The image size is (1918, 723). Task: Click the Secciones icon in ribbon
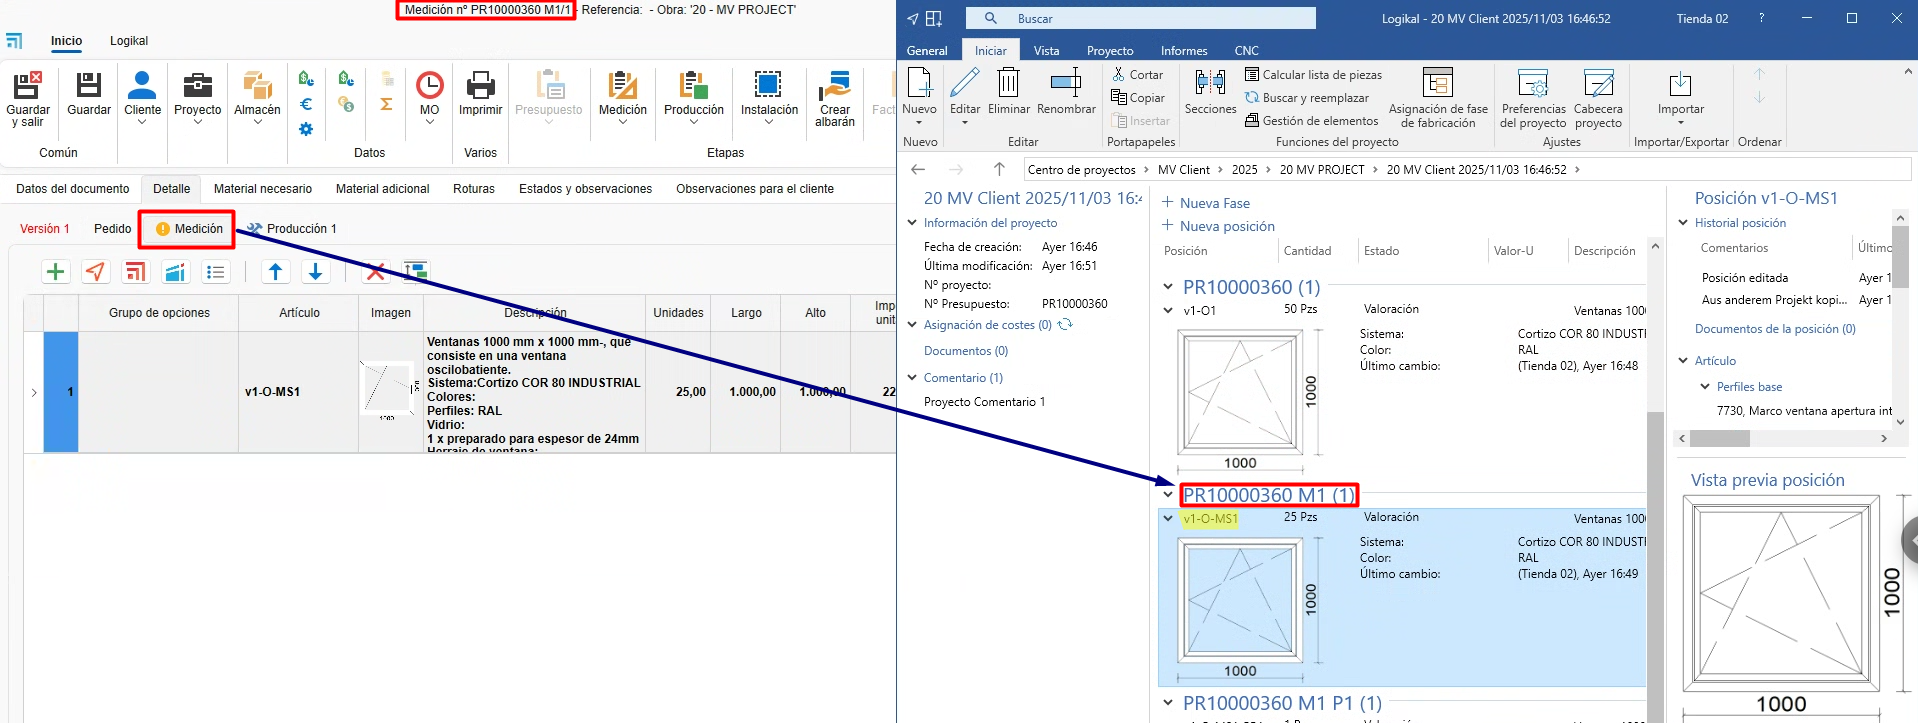[1210, 86]
